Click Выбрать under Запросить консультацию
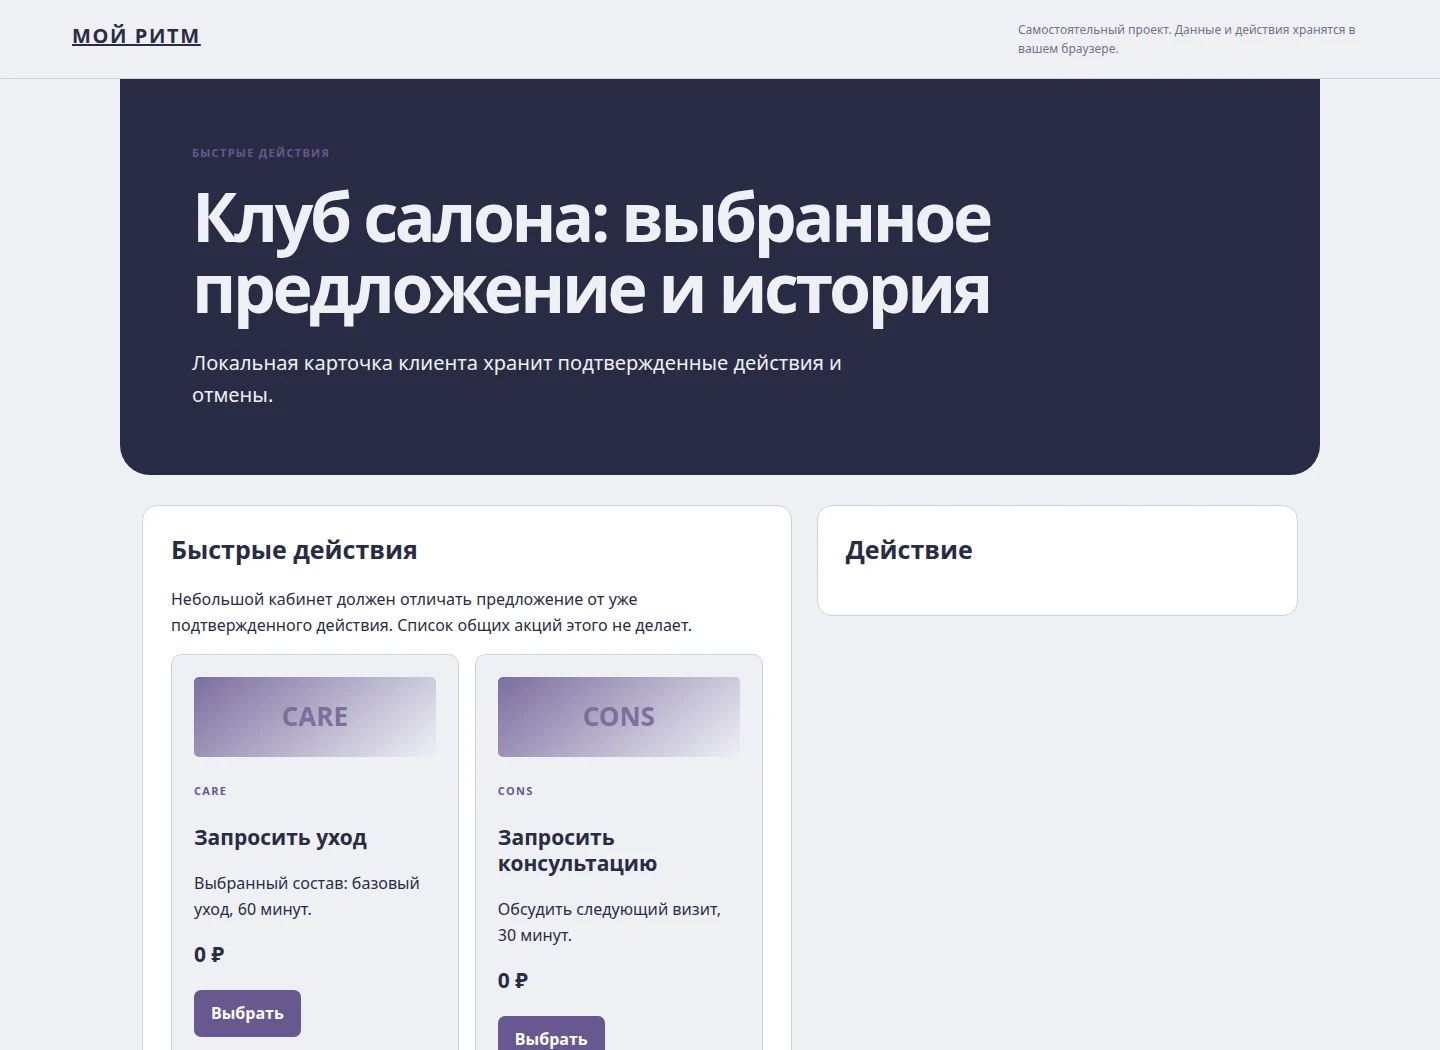 [551, 1034]
